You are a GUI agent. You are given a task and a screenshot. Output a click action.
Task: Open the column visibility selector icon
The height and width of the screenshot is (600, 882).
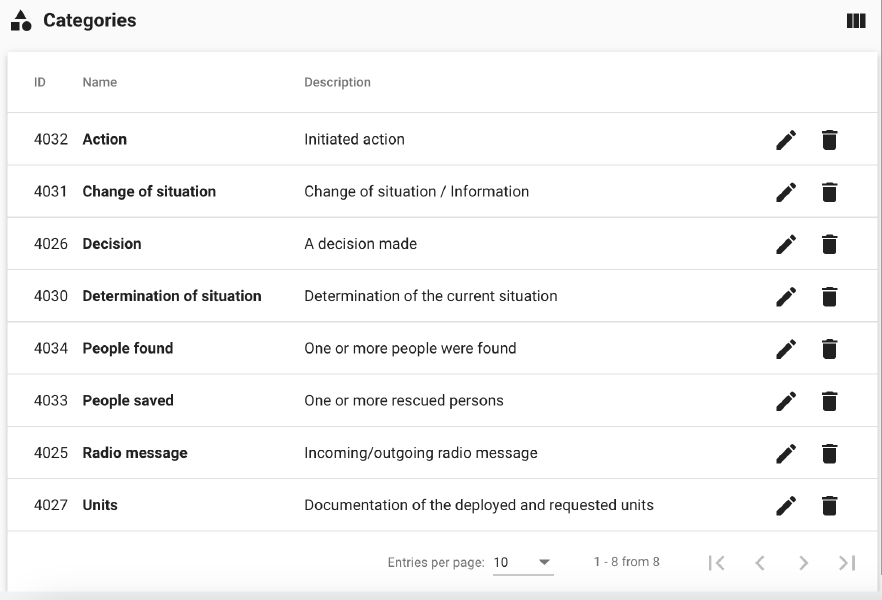coord(856,21)
